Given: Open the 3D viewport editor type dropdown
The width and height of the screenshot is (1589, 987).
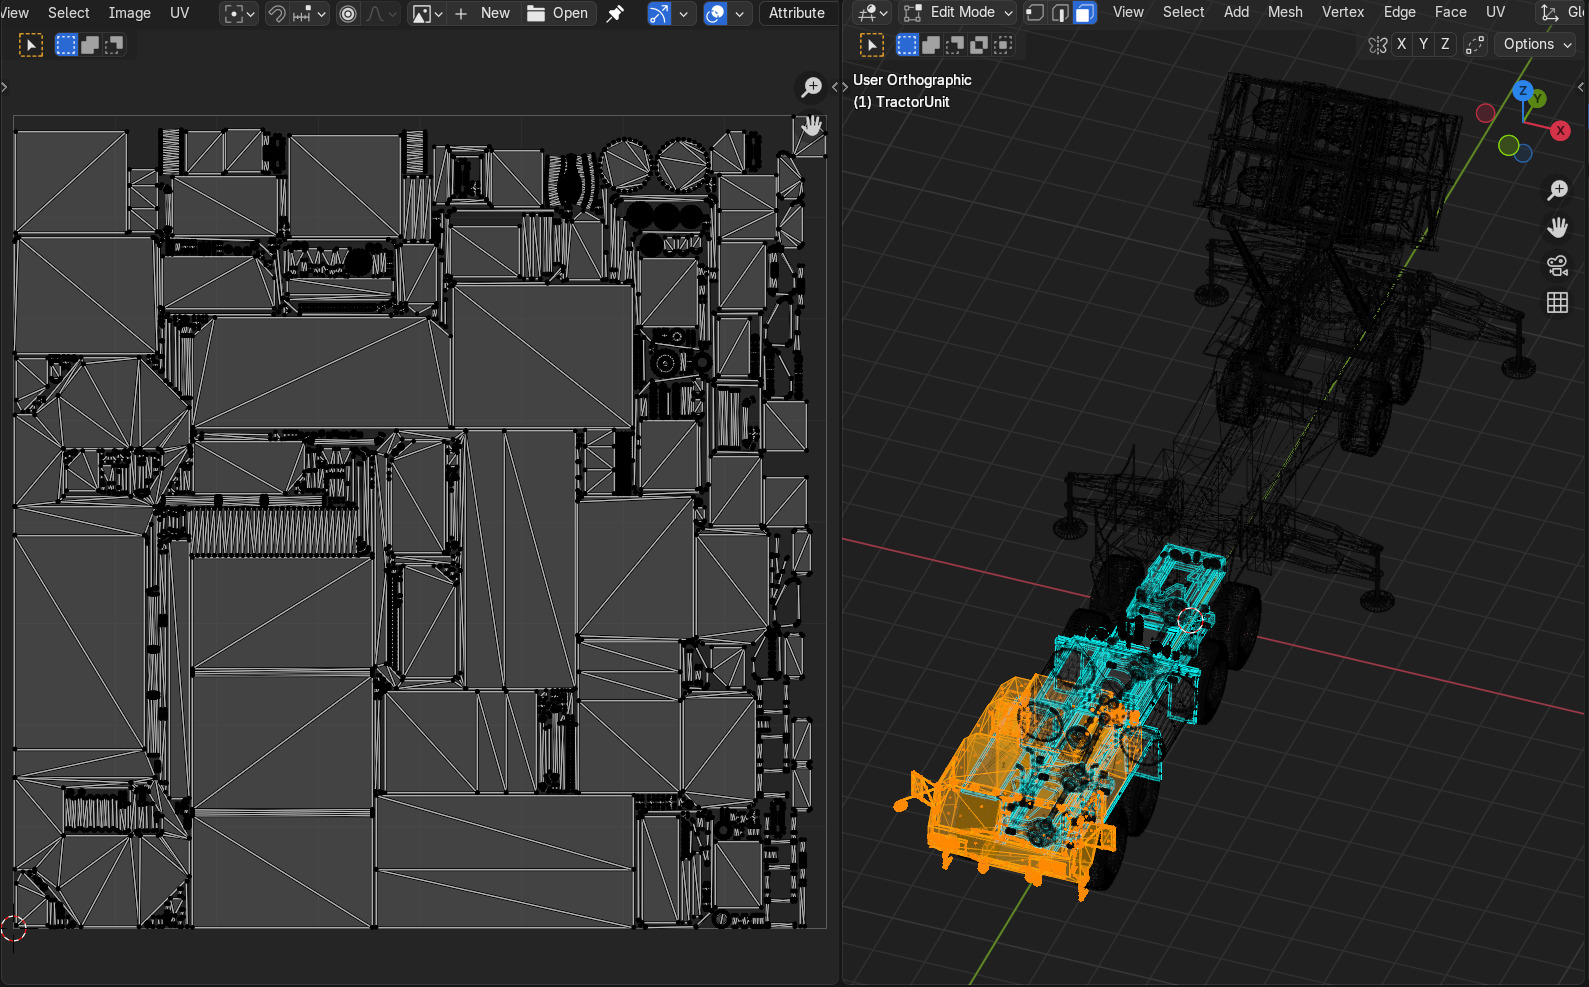Looking at the screenshot, I should coord(873,12).
